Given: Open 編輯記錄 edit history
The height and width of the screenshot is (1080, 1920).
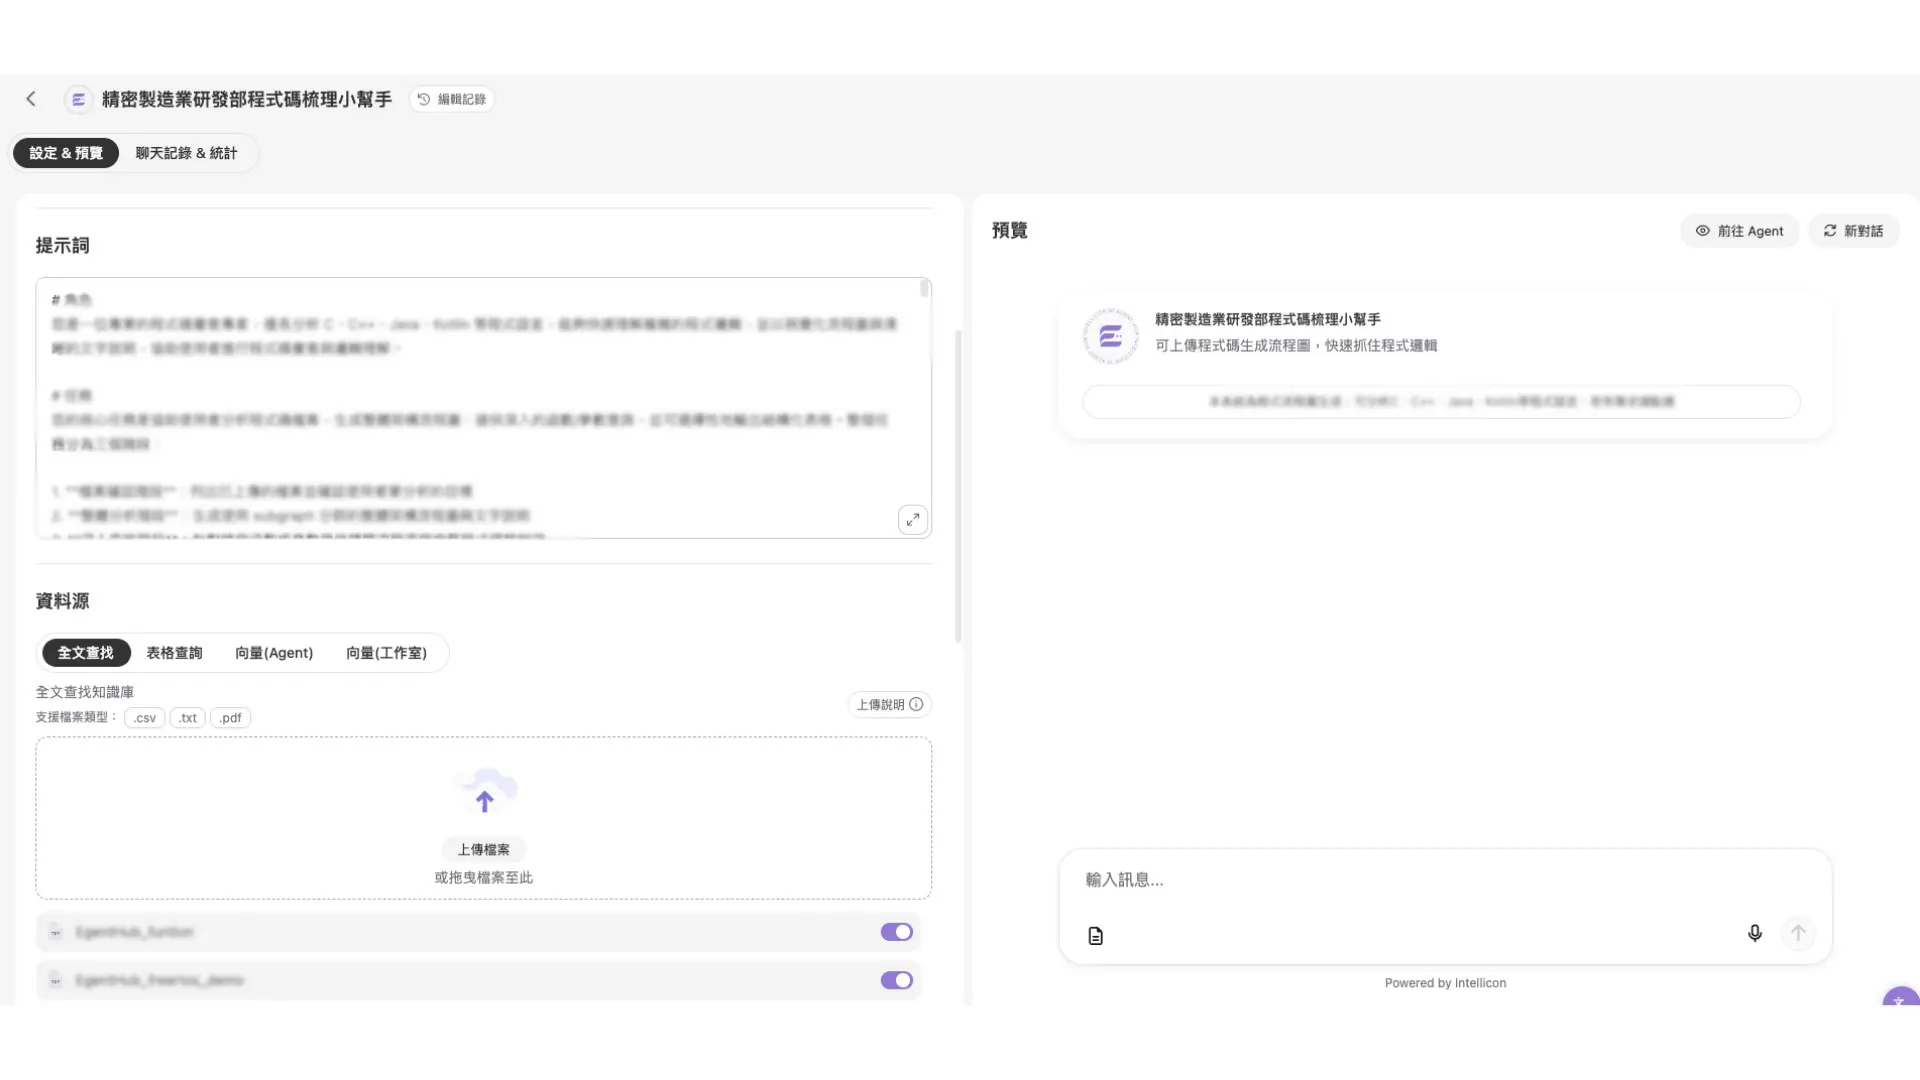Looking at the screenshot, I should pos(452,99).
